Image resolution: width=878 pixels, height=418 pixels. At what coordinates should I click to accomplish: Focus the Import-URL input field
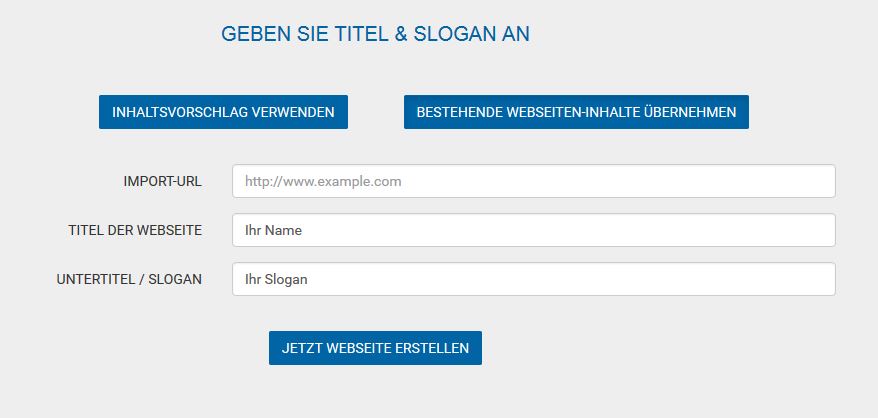tap(534, 181)
